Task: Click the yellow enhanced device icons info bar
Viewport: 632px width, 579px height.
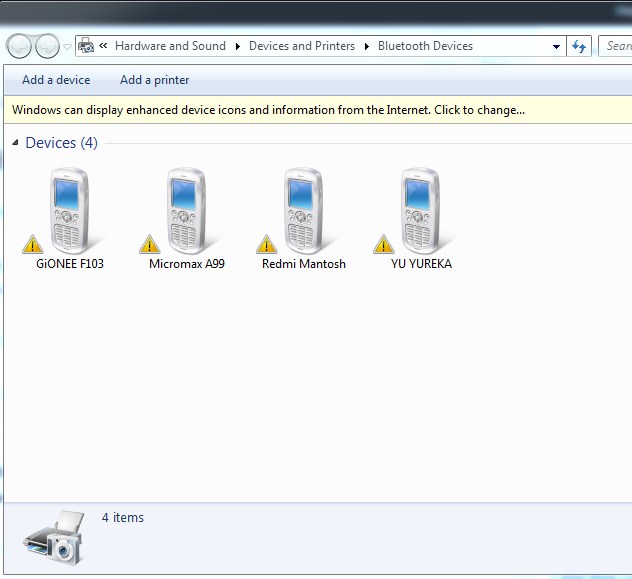Action: pos(318,110)
